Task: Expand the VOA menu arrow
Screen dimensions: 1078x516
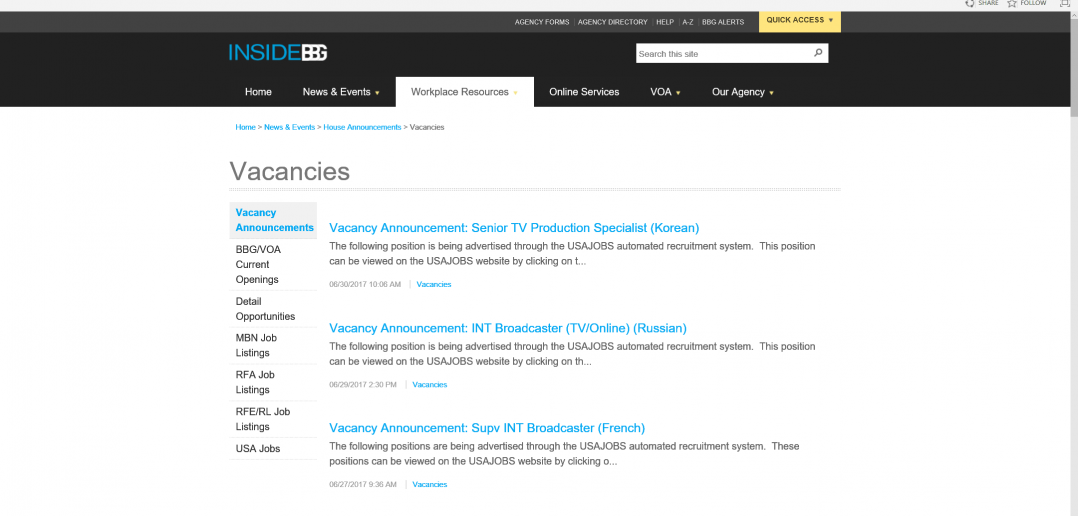Action: tap(679, 93)
